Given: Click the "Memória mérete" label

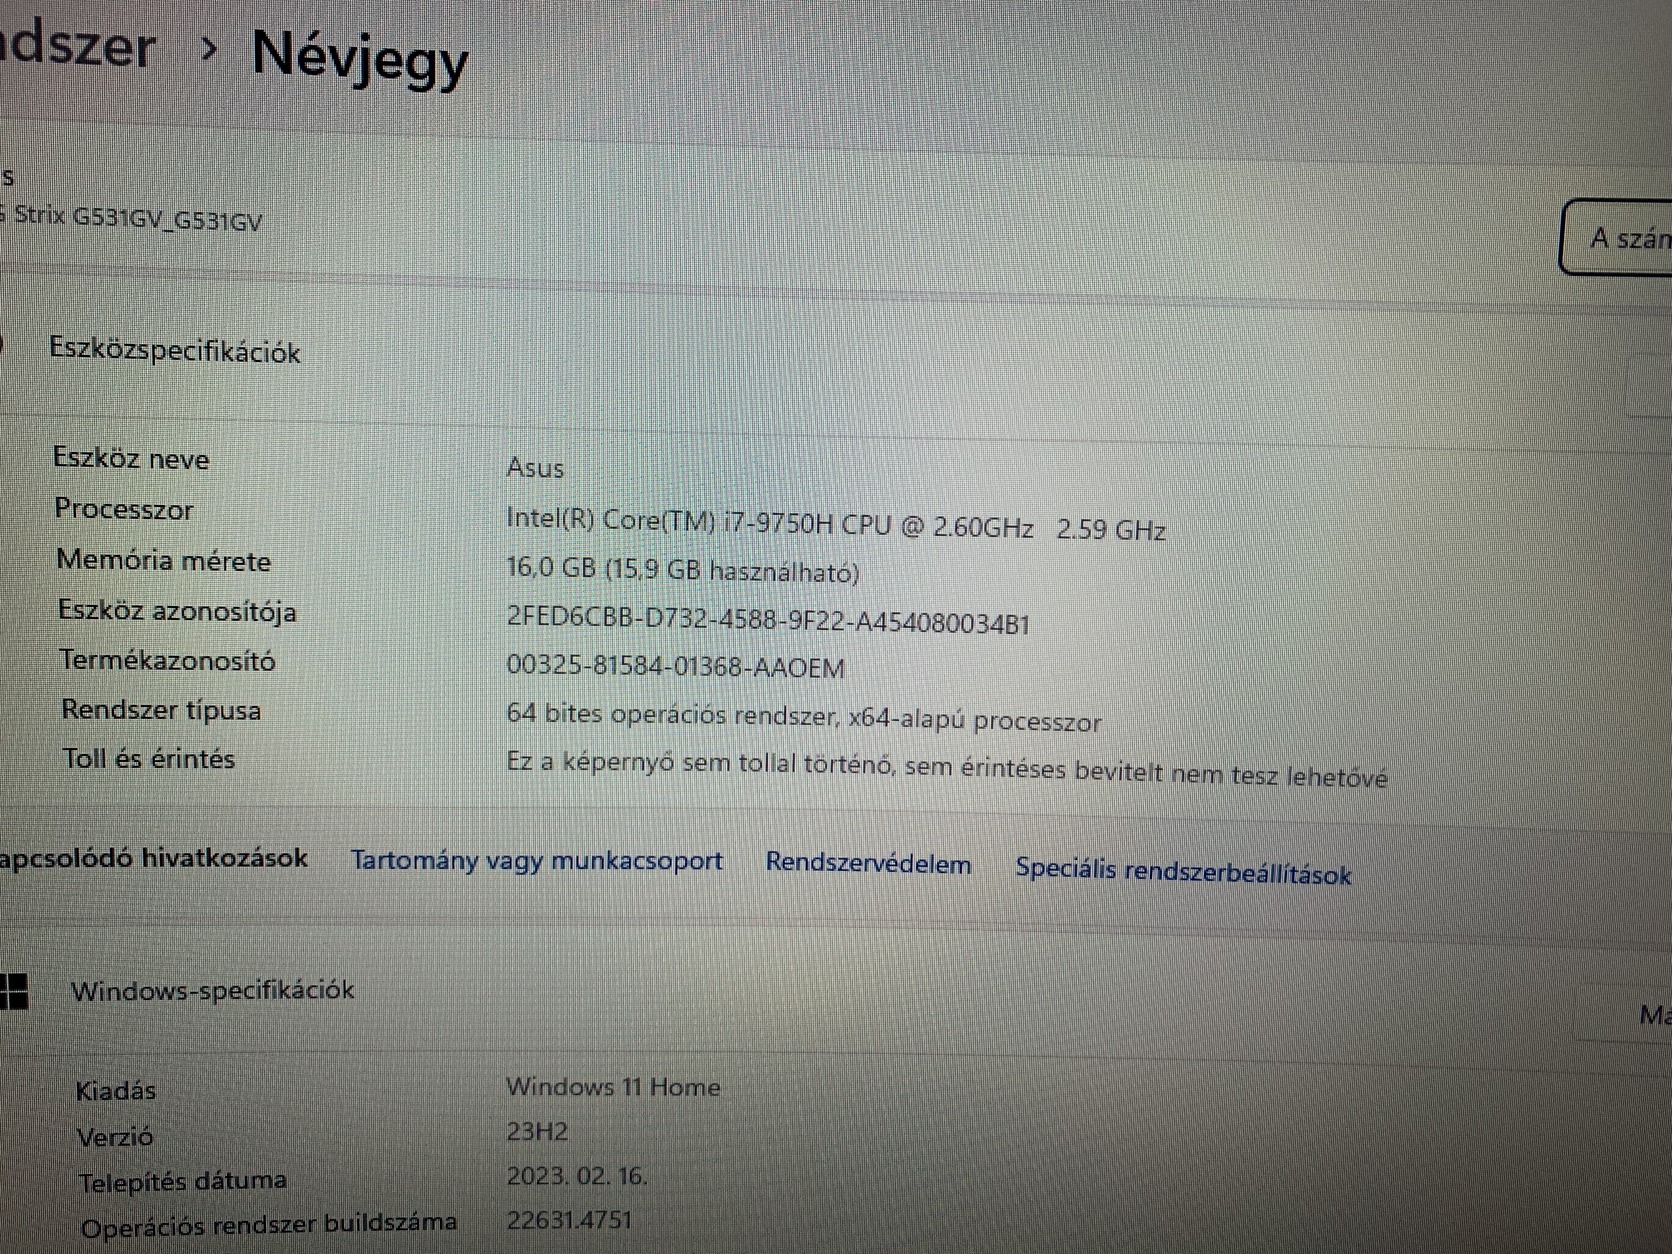Looking at the screenshot, I should tap(164, 560).
